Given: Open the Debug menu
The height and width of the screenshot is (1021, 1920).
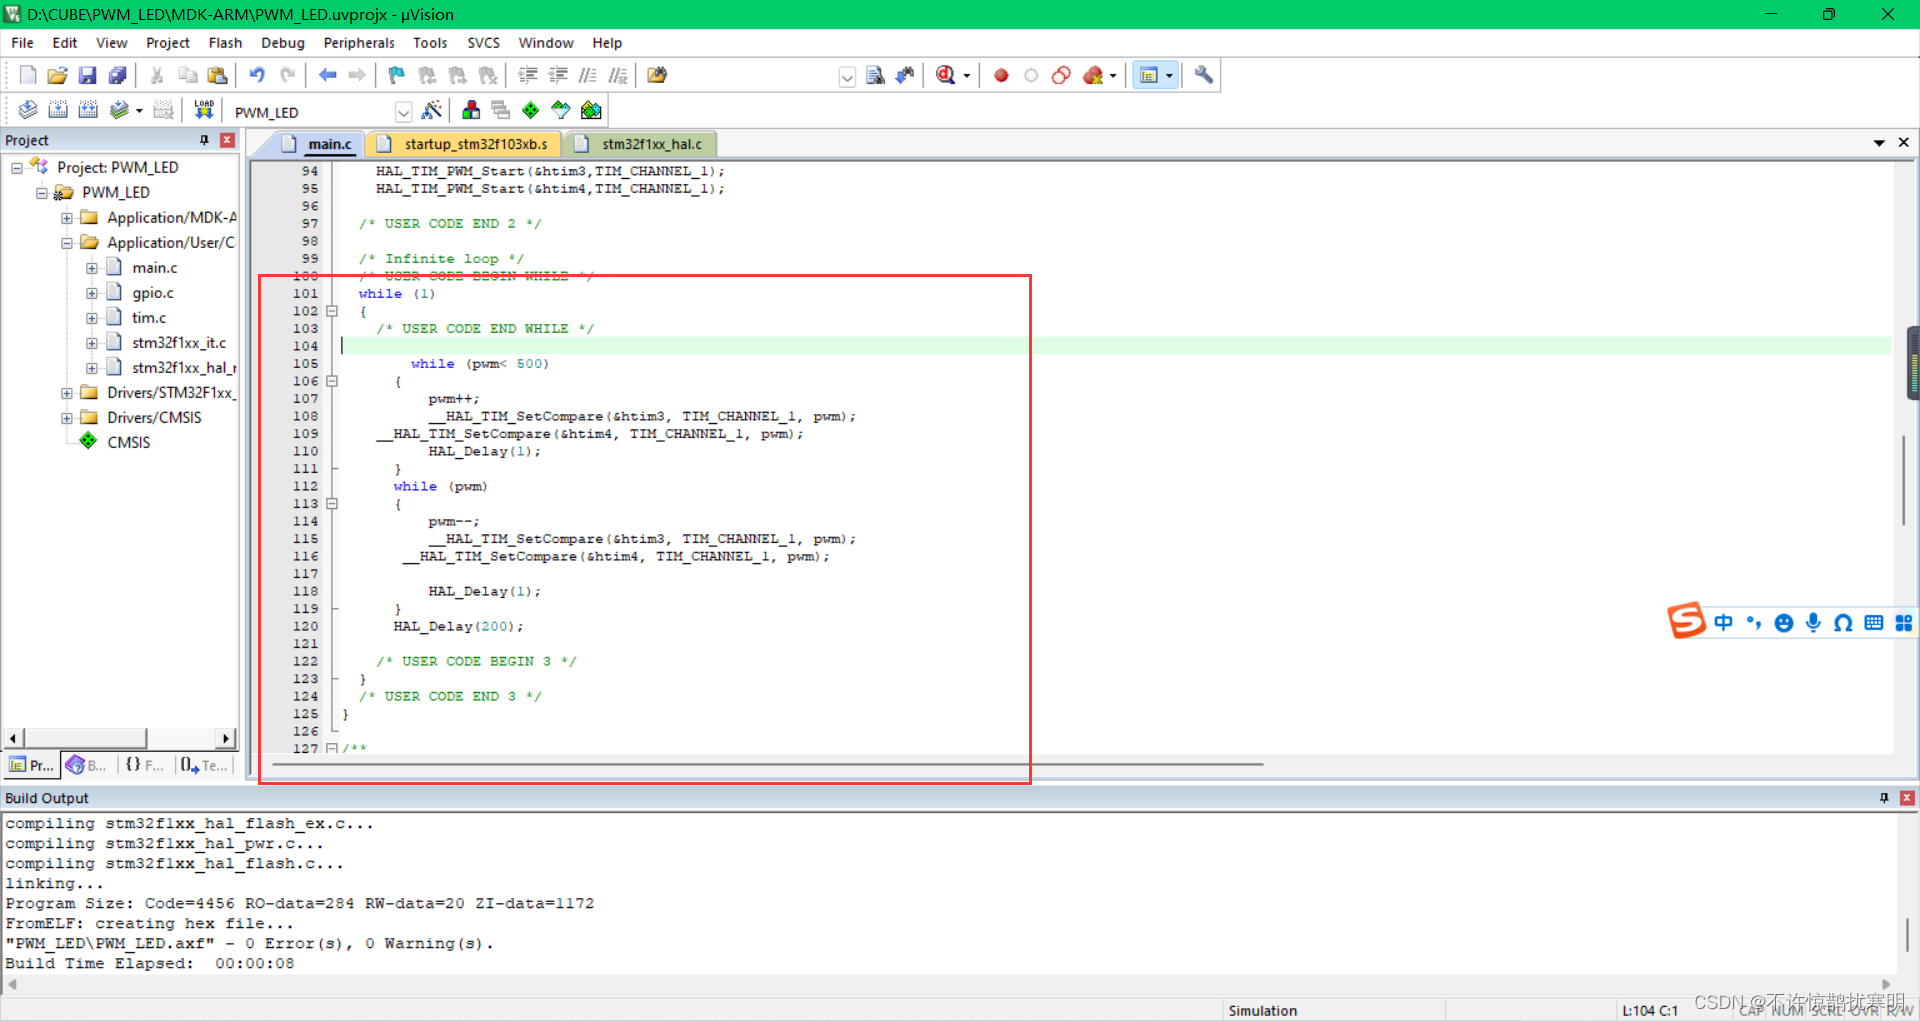Looking at the screenshot, I should (x=283, y=43).
